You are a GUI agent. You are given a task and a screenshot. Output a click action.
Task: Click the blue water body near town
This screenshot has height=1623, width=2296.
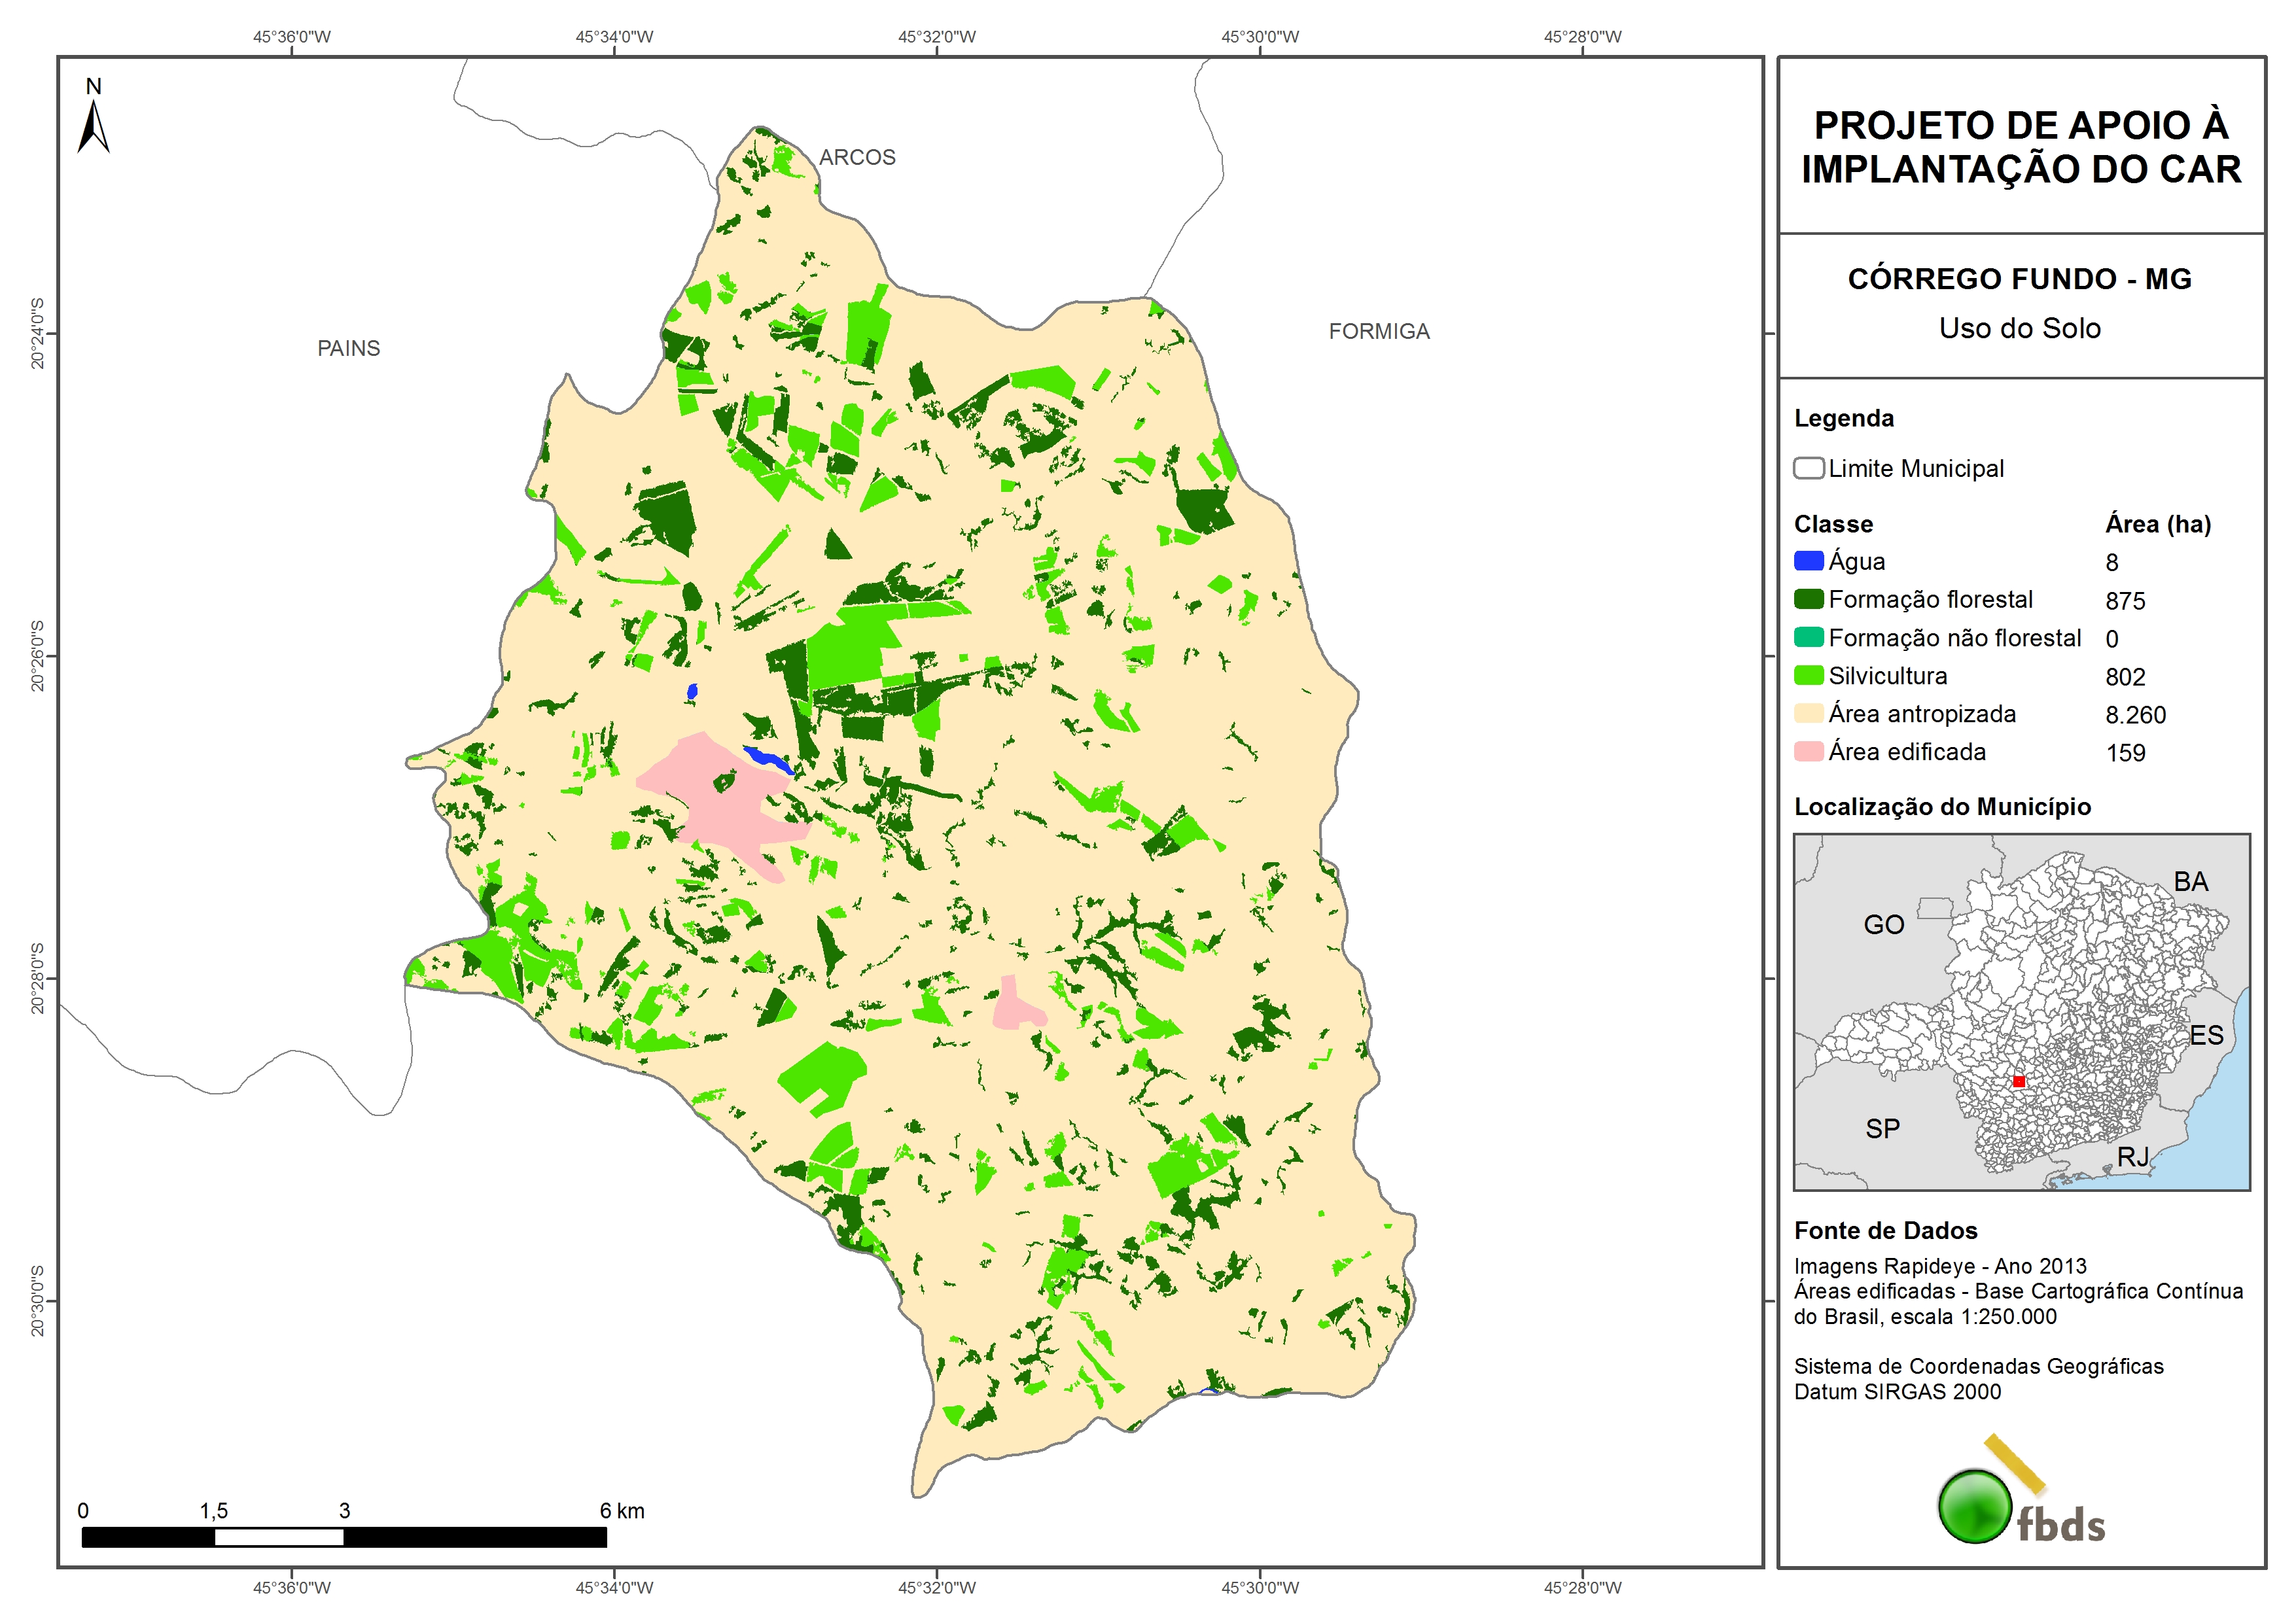(767, 758)
